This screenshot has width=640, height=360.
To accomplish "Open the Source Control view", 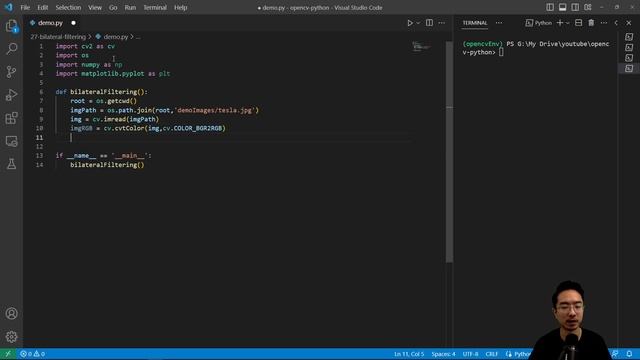I will (x=11, y=72).
